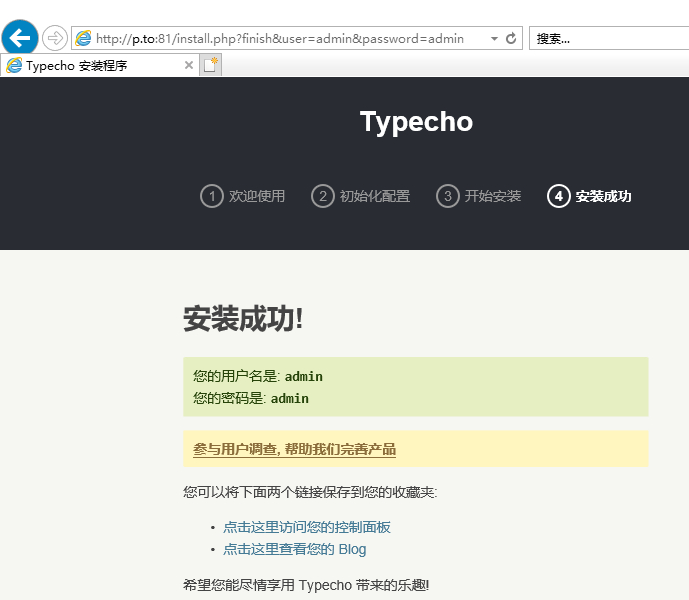Click the Typecho header title
This screenshot has height=600, width=689.
416,121
